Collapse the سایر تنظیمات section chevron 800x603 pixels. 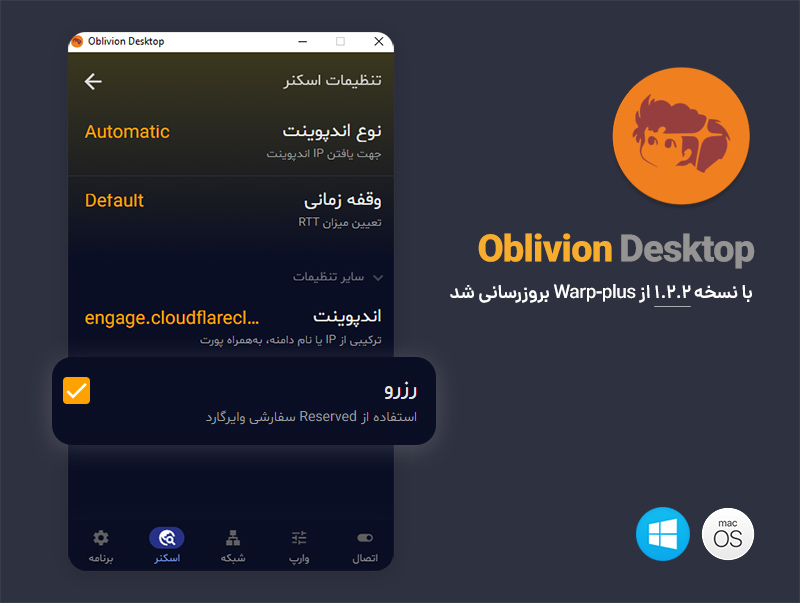pyautogui.click(x=378, y=278)
